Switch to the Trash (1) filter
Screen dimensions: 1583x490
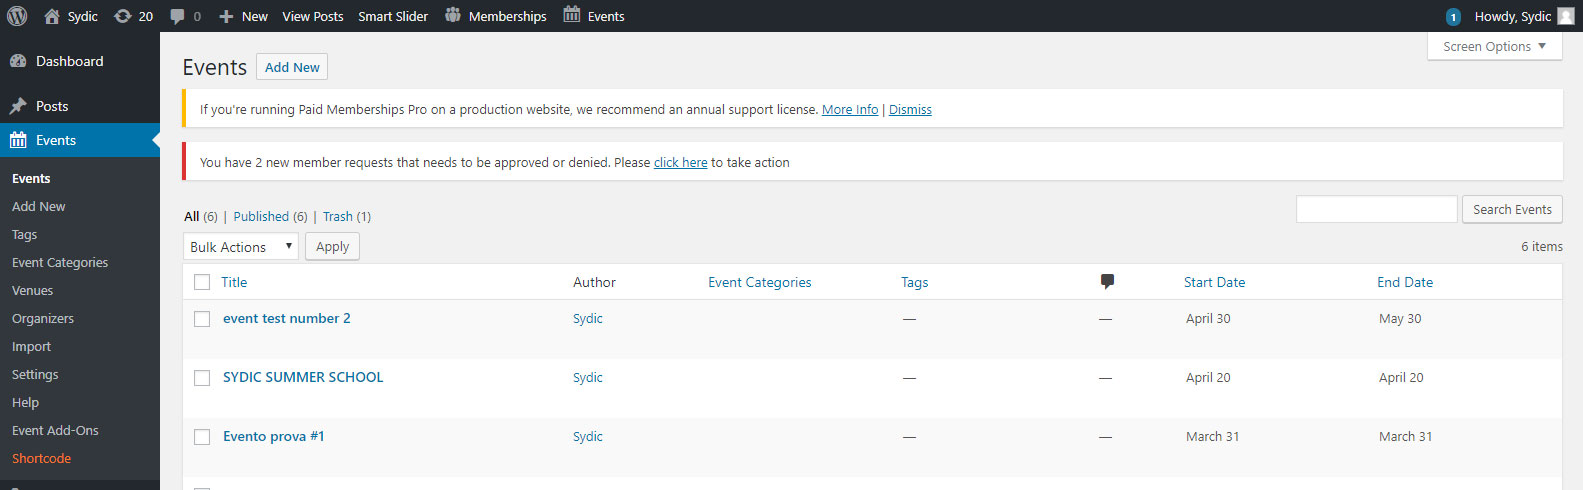[x=347, y=216]
